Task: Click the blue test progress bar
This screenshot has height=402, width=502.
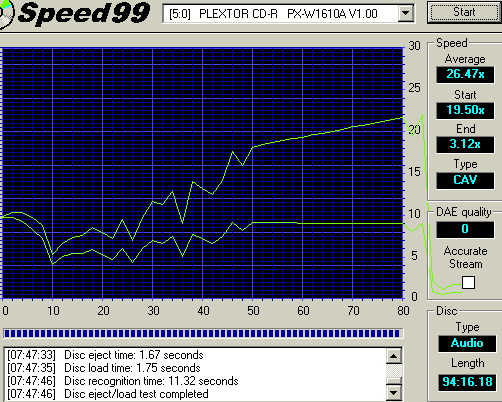Action: [x=203, y=333]
